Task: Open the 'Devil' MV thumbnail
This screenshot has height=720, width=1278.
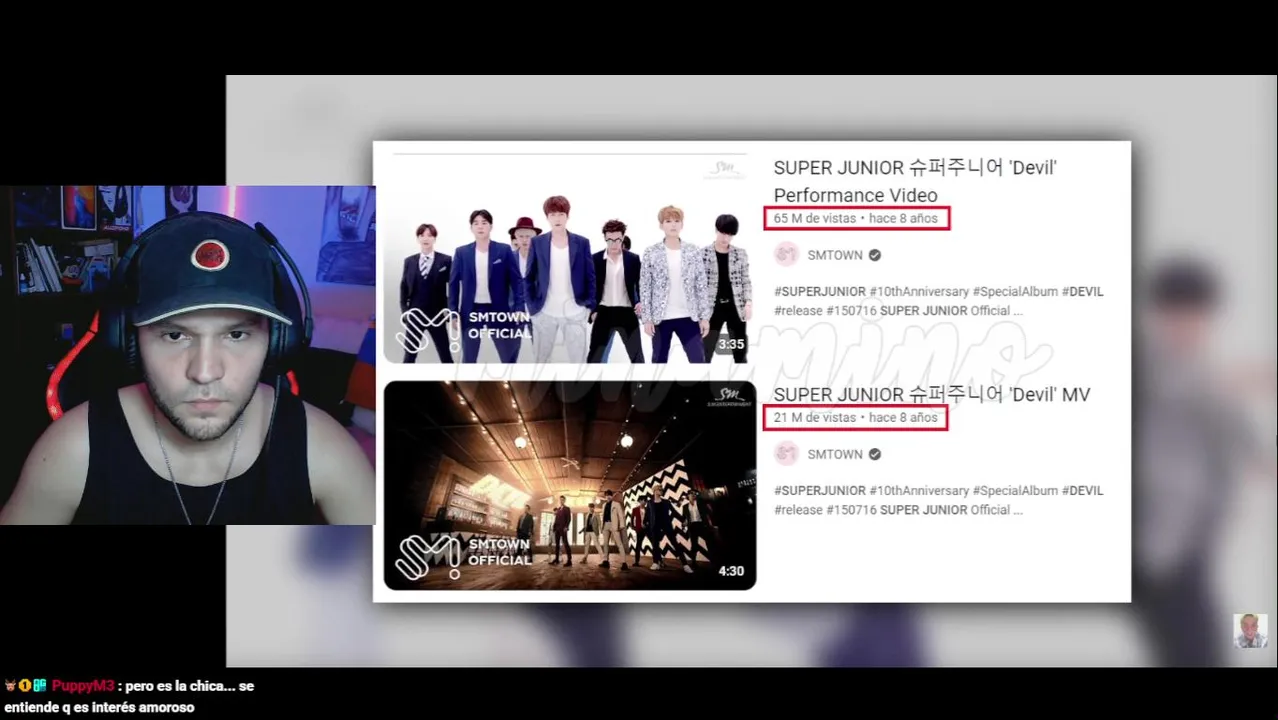Action: coord(570,485)
